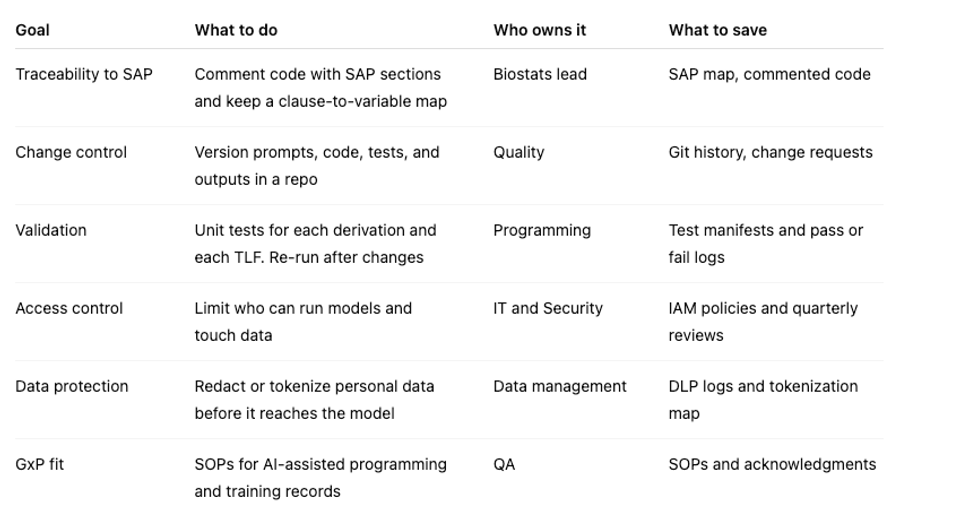Select the QA owner cell

[x=504, y=464]
